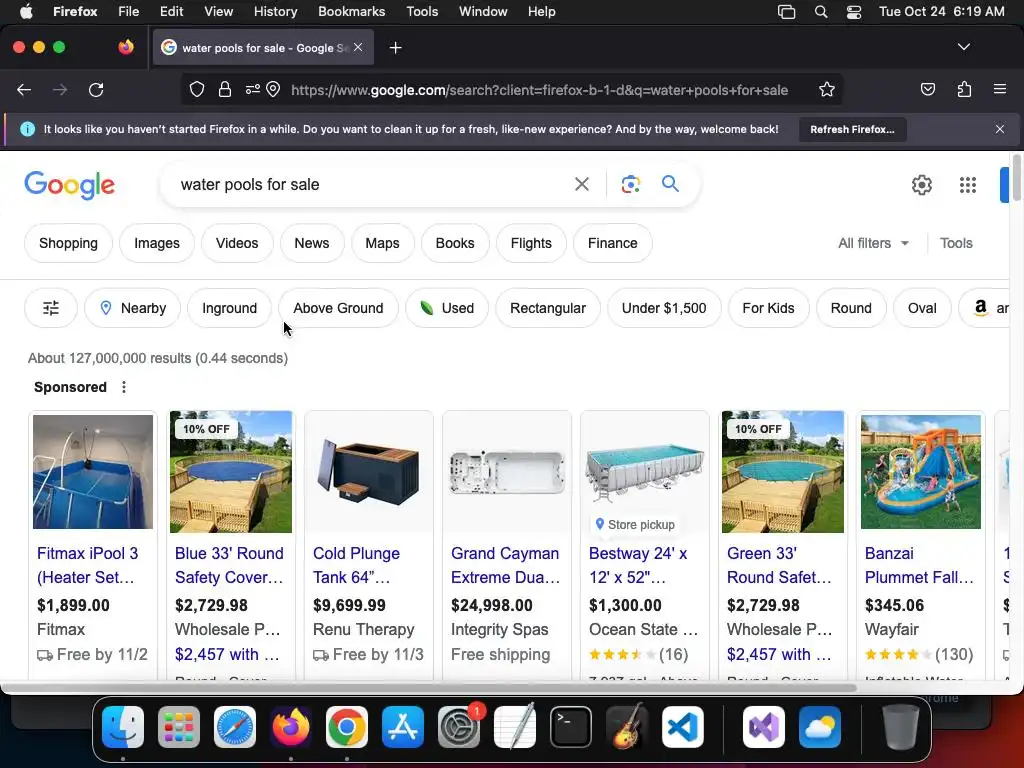Bookmark this page with the star icon
The width and height of the screenshot is (1024, 768).
pyautogui.click(x=827, y=89)
